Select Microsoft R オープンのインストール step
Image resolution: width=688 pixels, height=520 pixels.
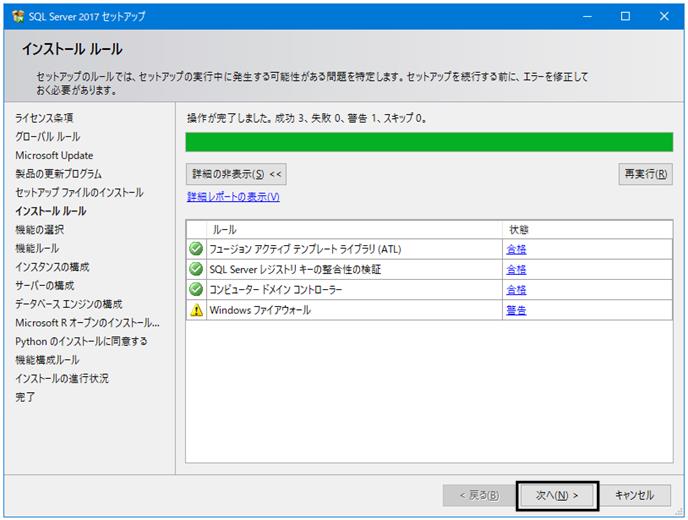click(87, 323)
